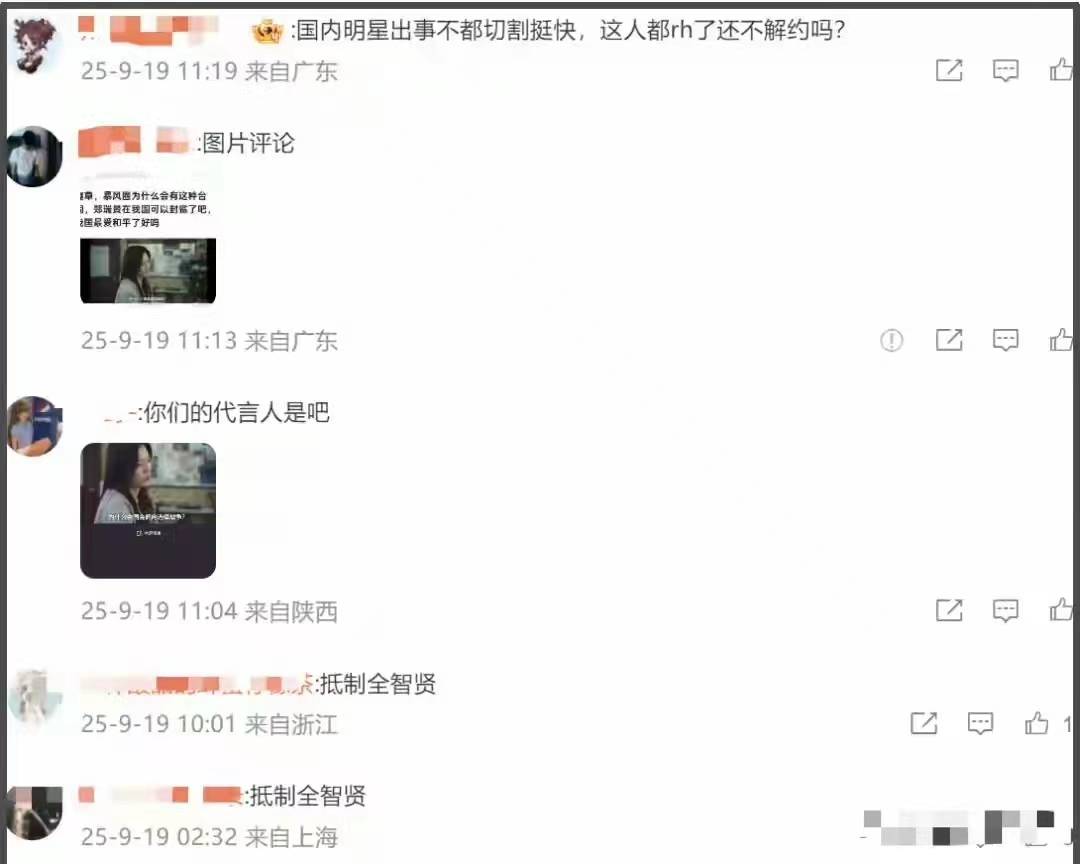
Task: Share the 11:13 图片评论 comment
Action: [948, 340]
